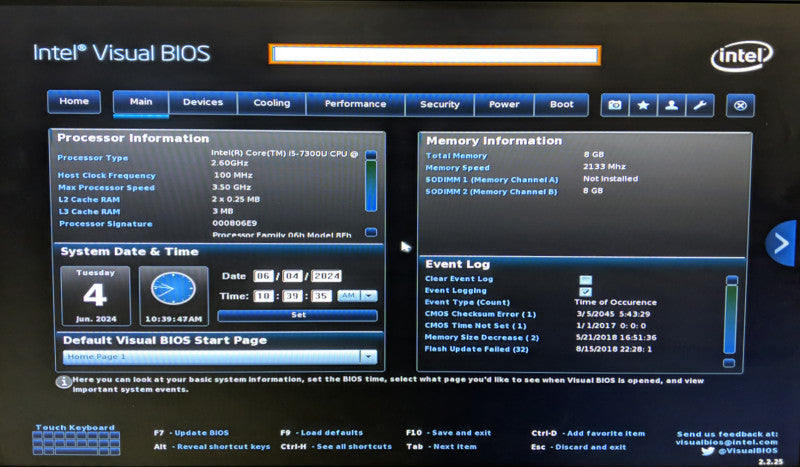The height and width of the screenshot is (467, 800).
Task: Edit the day field 04
Action: pyautogui.click(x=292, y=276)
